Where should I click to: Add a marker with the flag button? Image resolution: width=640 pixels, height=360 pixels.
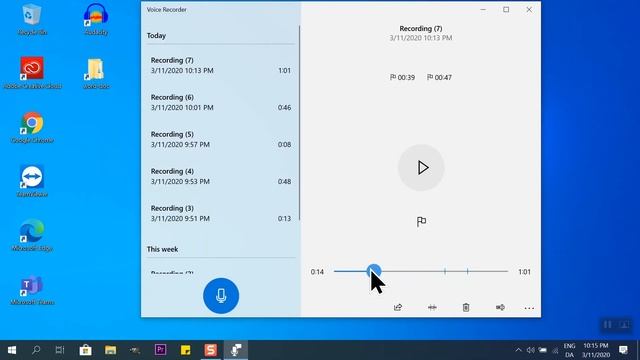tap(421, 221)
